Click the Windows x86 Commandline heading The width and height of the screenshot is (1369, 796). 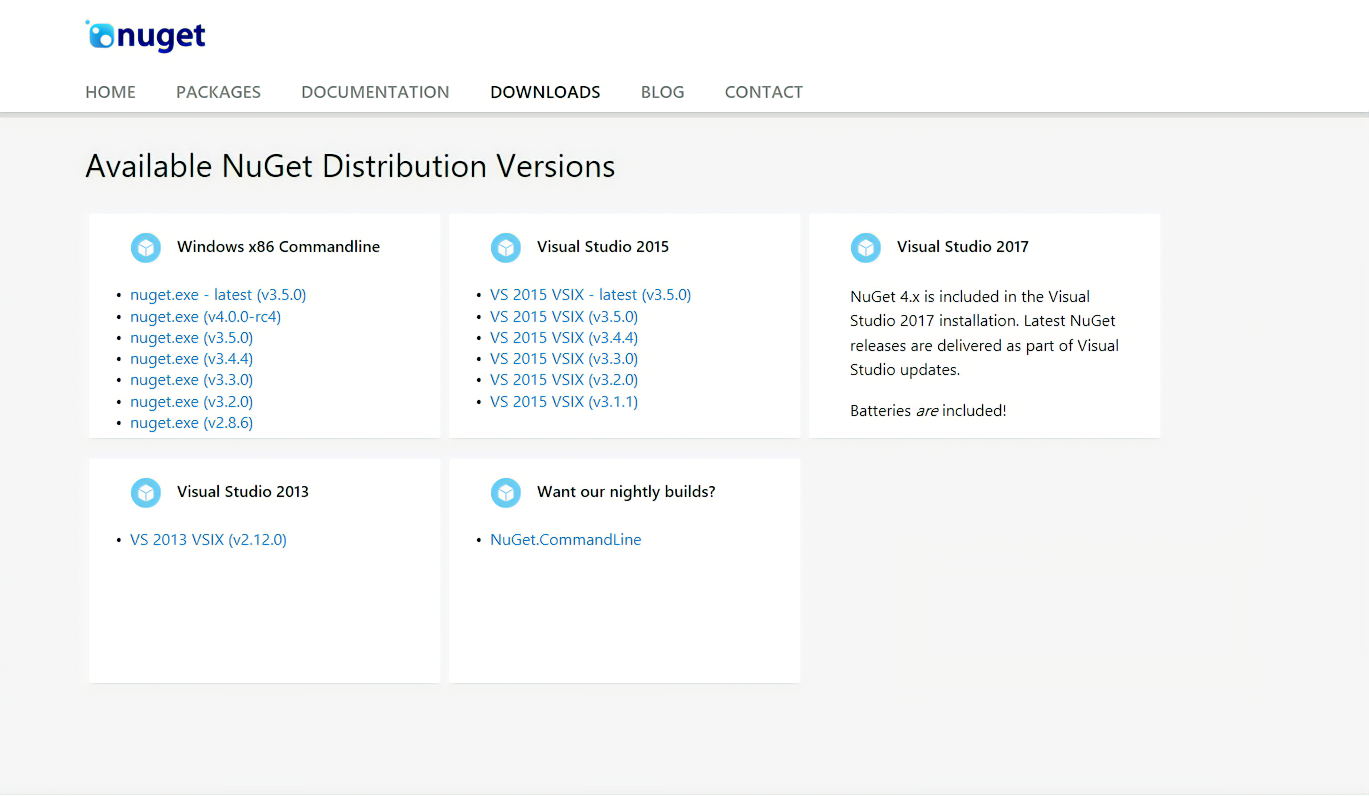click(278, 247)
